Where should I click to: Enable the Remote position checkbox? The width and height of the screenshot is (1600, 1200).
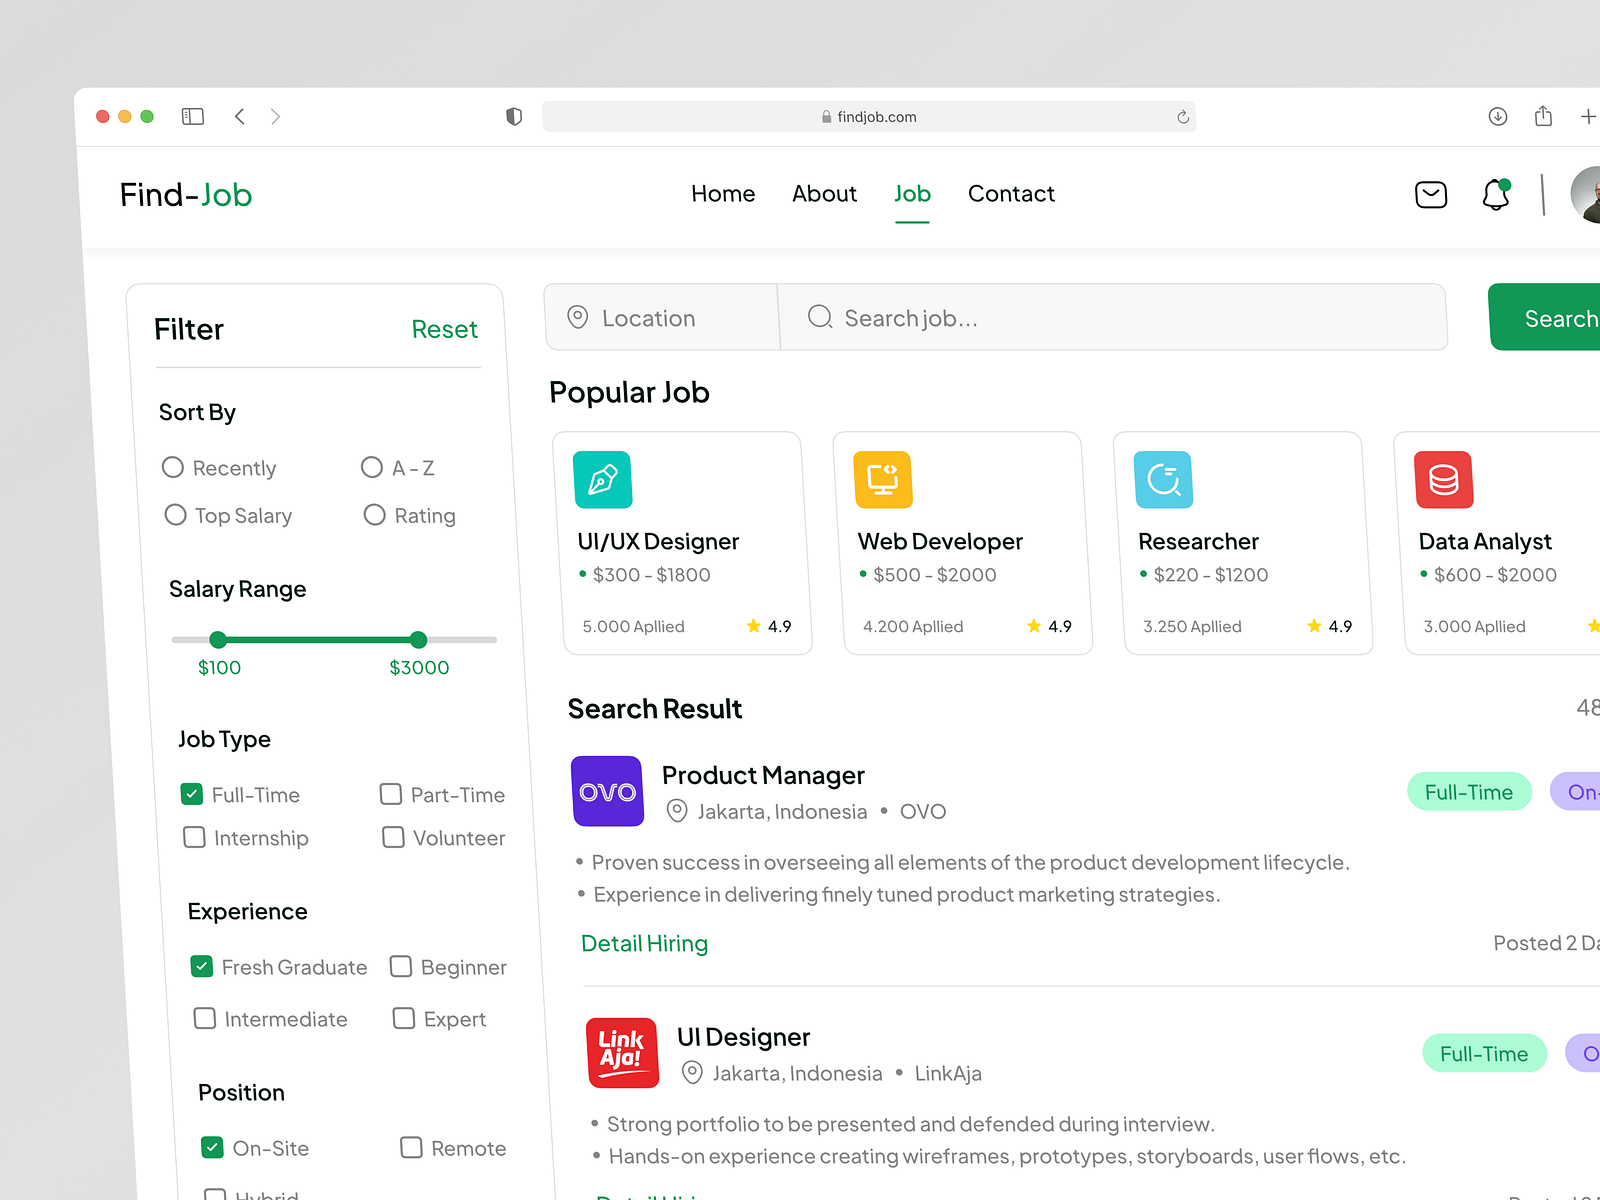(x=411, y=1148)
